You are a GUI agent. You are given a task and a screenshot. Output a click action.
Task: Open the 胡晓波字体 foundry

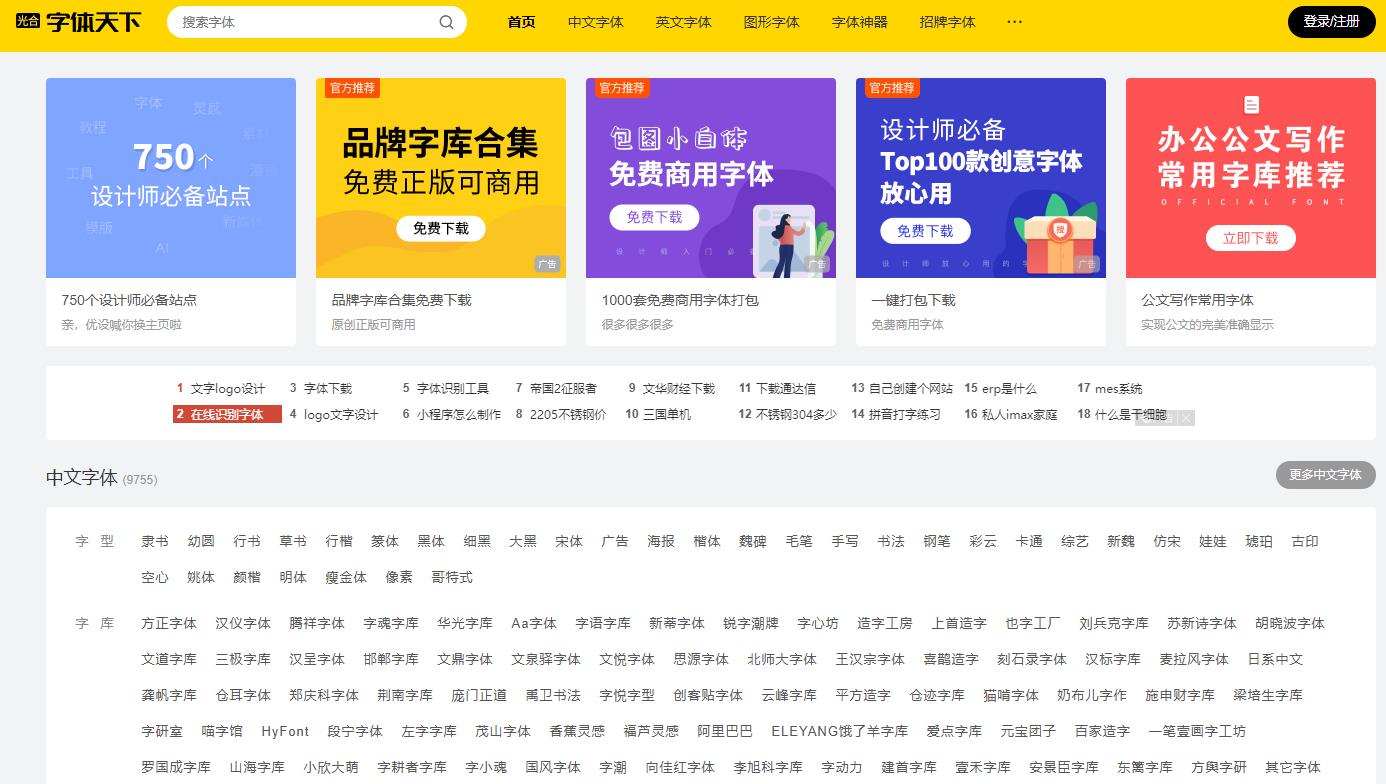(1290, 623)
